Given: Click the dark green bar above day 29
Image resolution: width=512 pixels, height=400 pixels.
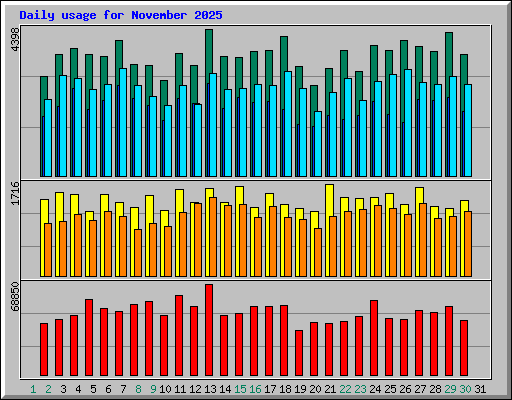Looking at the screenshot, I should tap(449, 54).
